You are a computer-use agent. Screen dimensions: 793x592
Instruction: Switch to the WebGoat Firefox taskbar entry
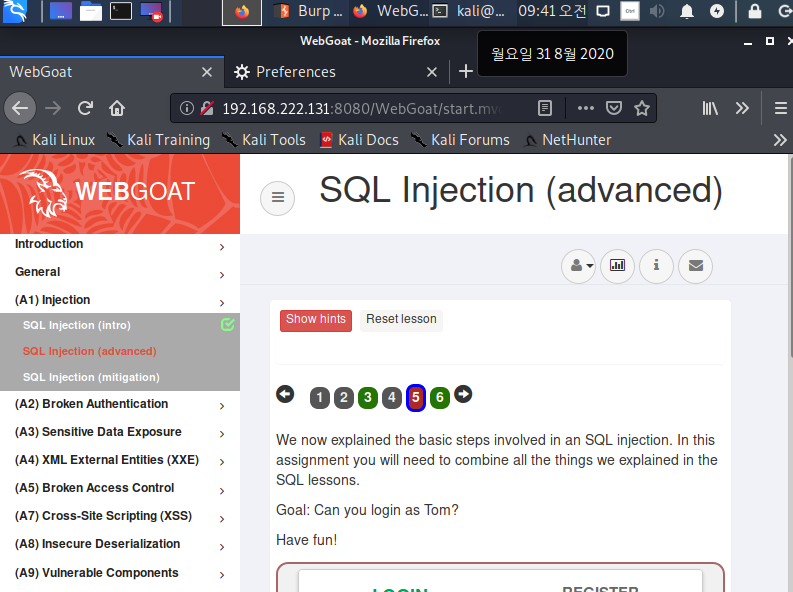coord(389,11)
